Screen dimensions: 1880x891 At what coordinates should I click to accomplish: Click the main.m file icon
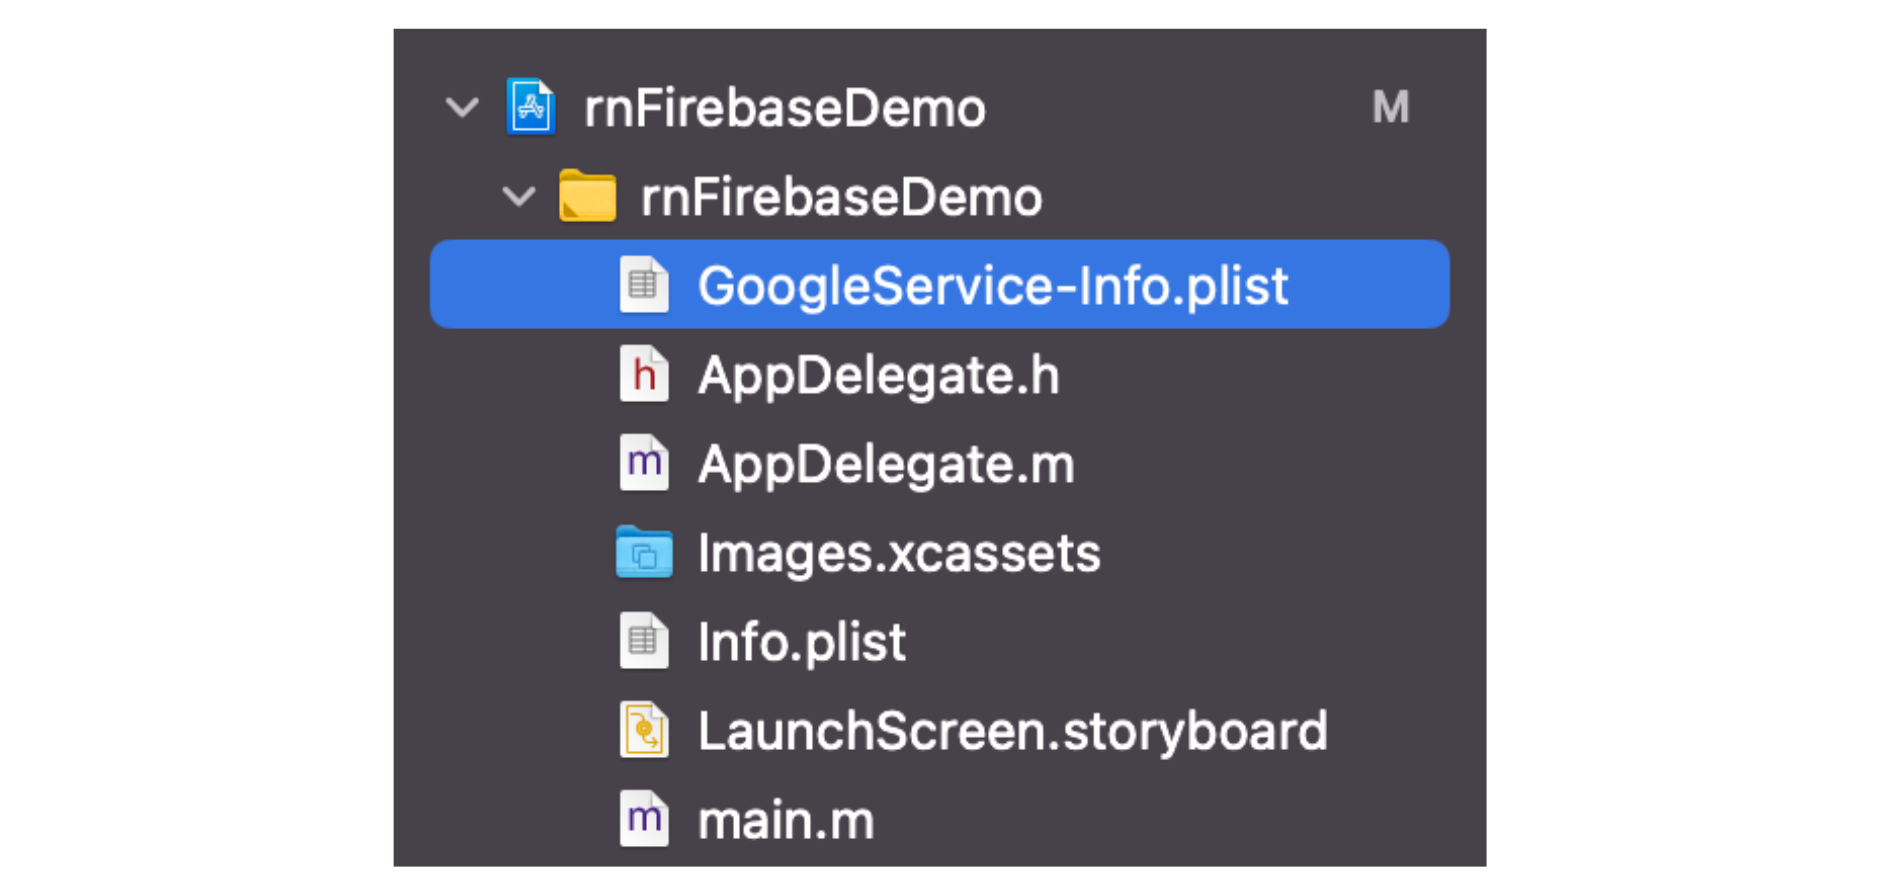(644, 819)
